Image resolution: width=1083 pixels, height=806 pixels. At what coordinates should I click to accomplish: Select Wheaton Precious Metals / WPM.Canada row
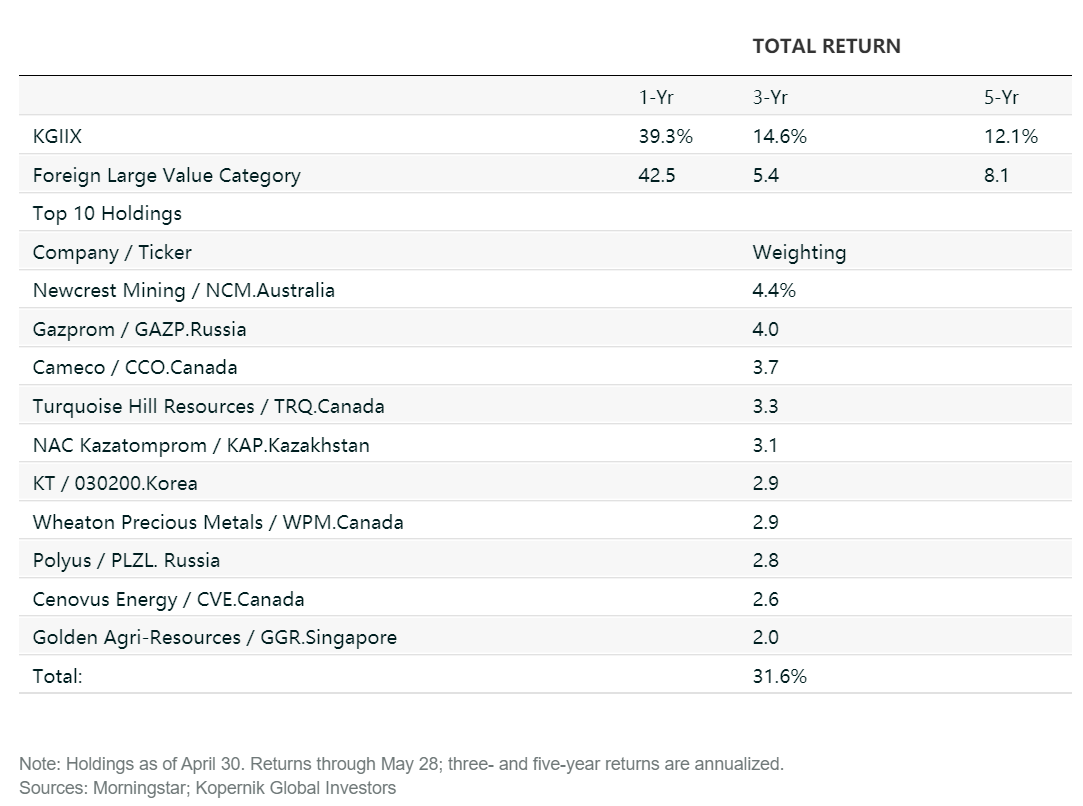pyautogui.click(x=545, y=521)
